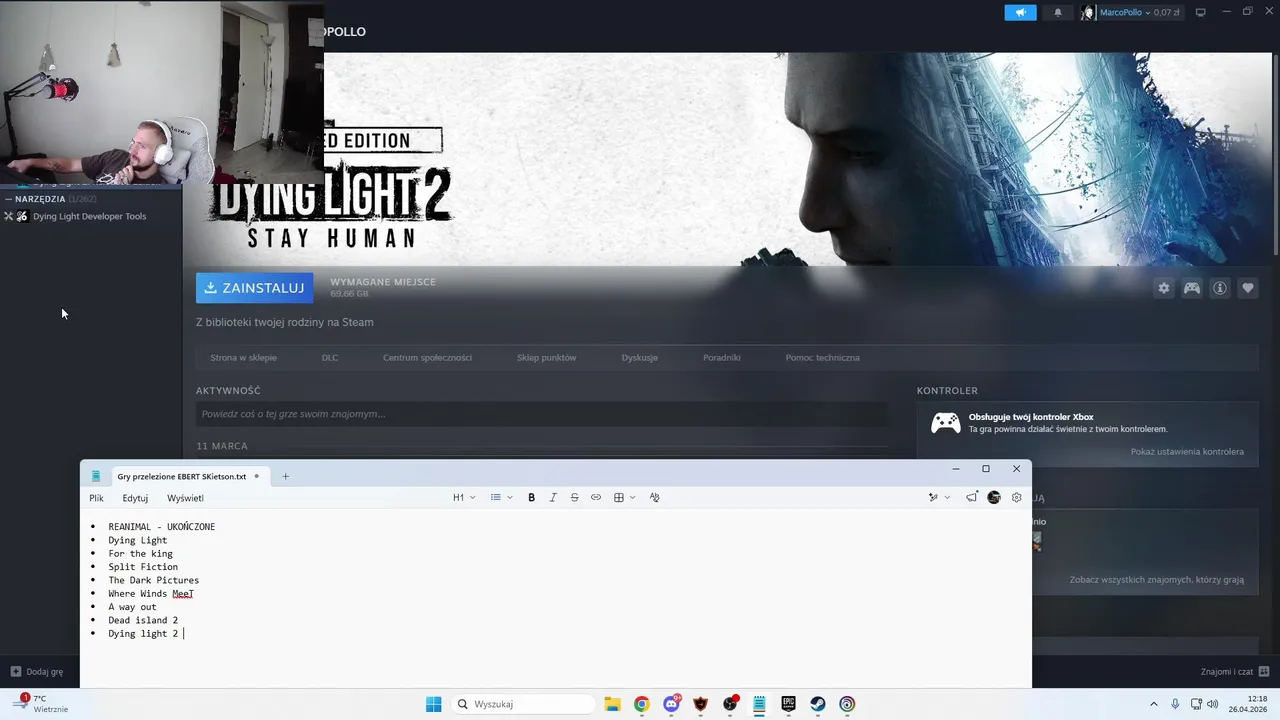1280x720 pixels.
Task: Insert a link in Notepad
Action: [x=596, y=497]
